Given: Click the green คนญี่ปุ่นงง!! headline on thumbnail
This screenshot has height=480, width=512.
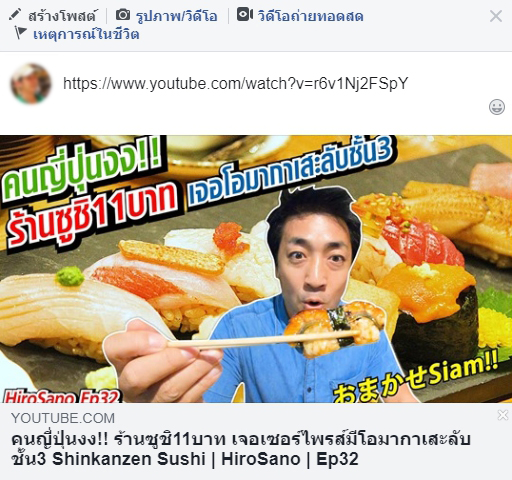Looking at the screenshot, I should click(82, 173).
